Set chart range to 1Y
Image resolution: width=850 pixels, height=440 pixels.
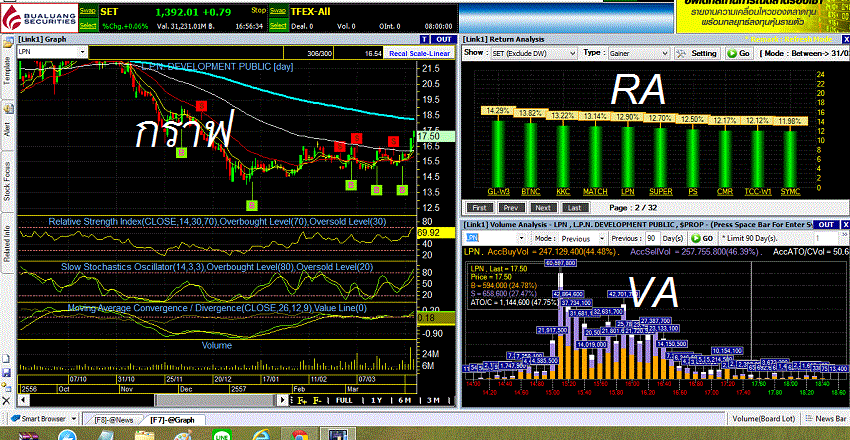pos(376,400)
